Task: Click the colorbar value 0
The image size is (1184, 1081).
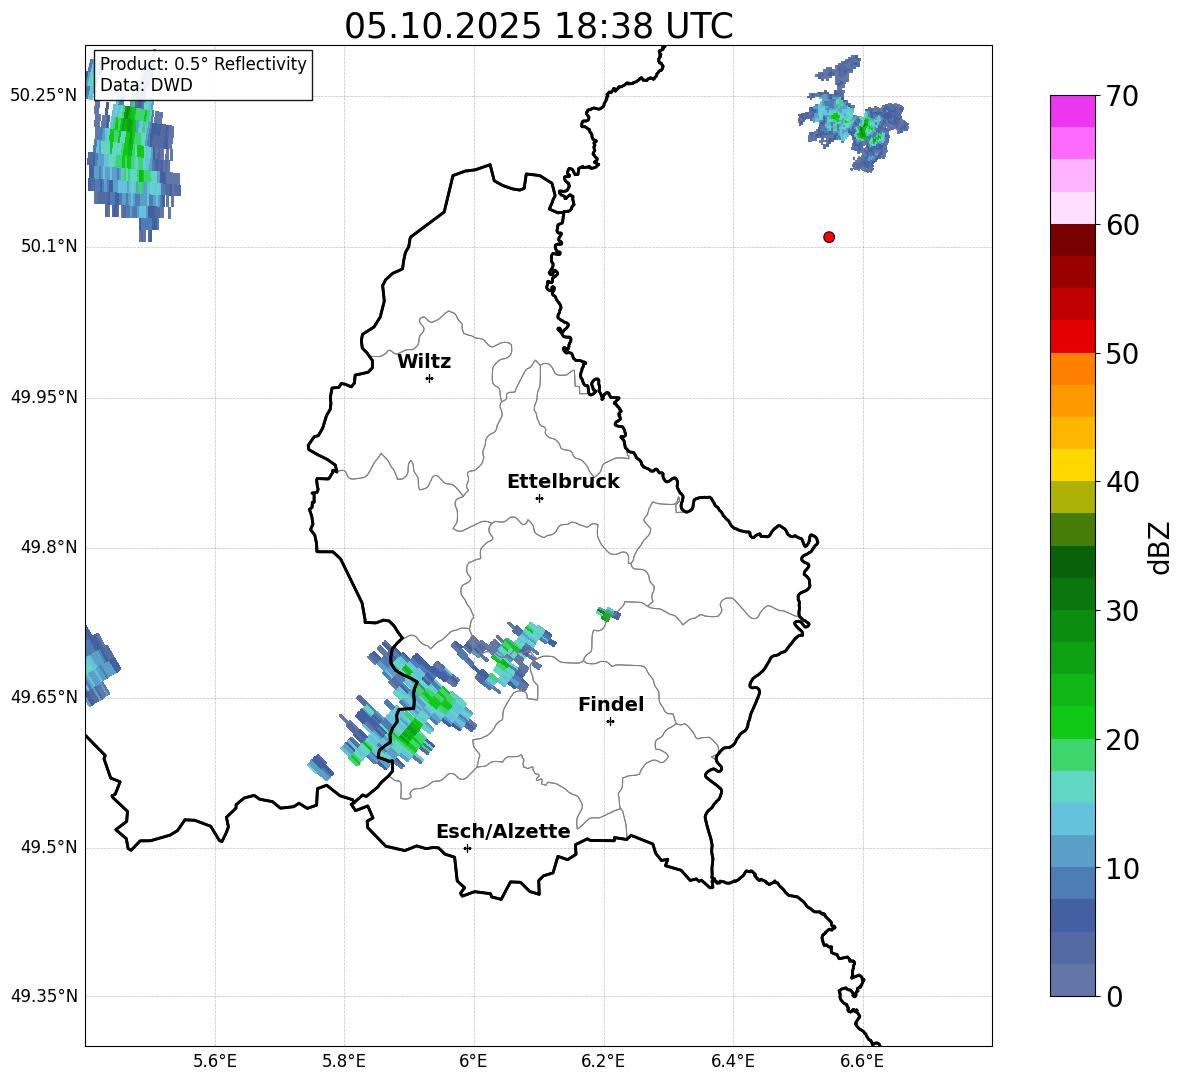Action: click(1115, 996)
